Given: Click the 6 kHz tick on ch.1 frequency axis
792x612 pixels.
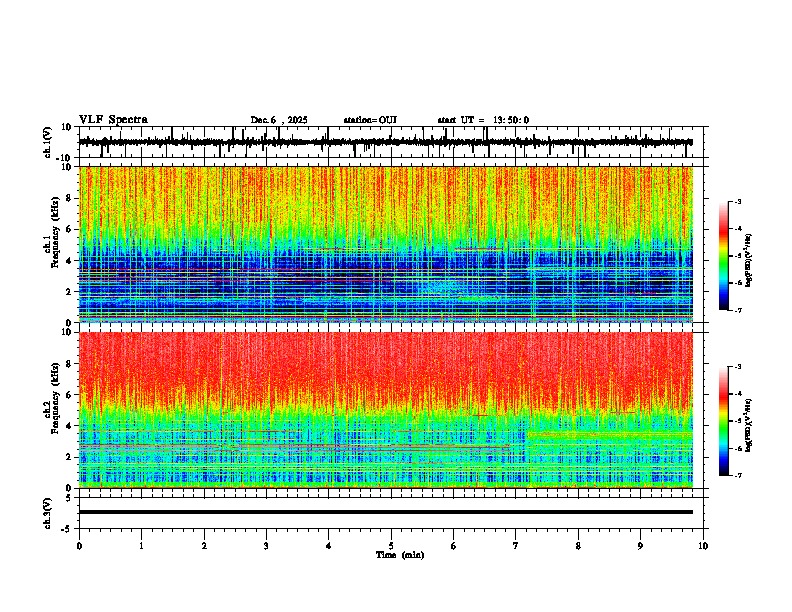Looking at the screenshot, I should coord(69,229).
